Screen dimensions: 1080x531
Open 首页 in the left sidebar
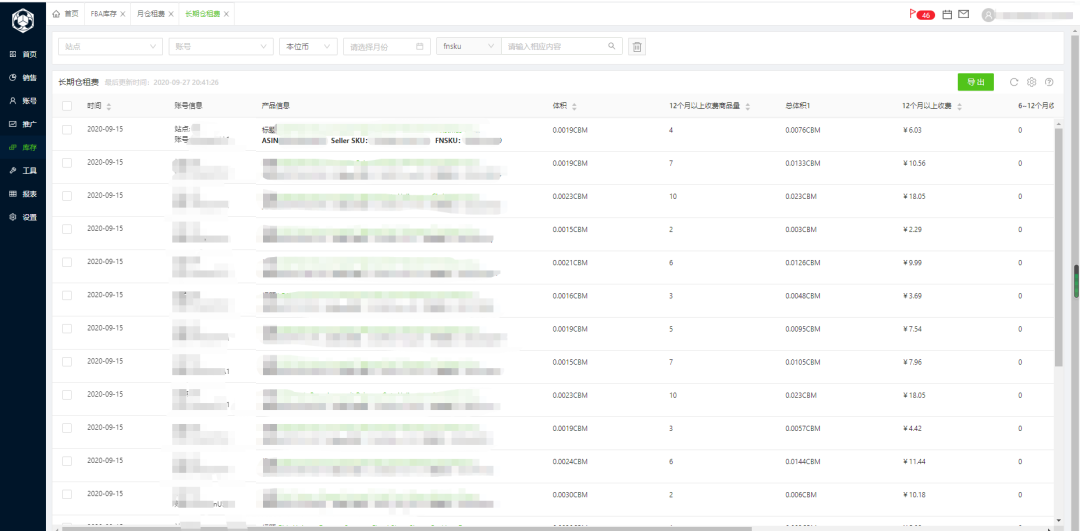coord(23,54)
